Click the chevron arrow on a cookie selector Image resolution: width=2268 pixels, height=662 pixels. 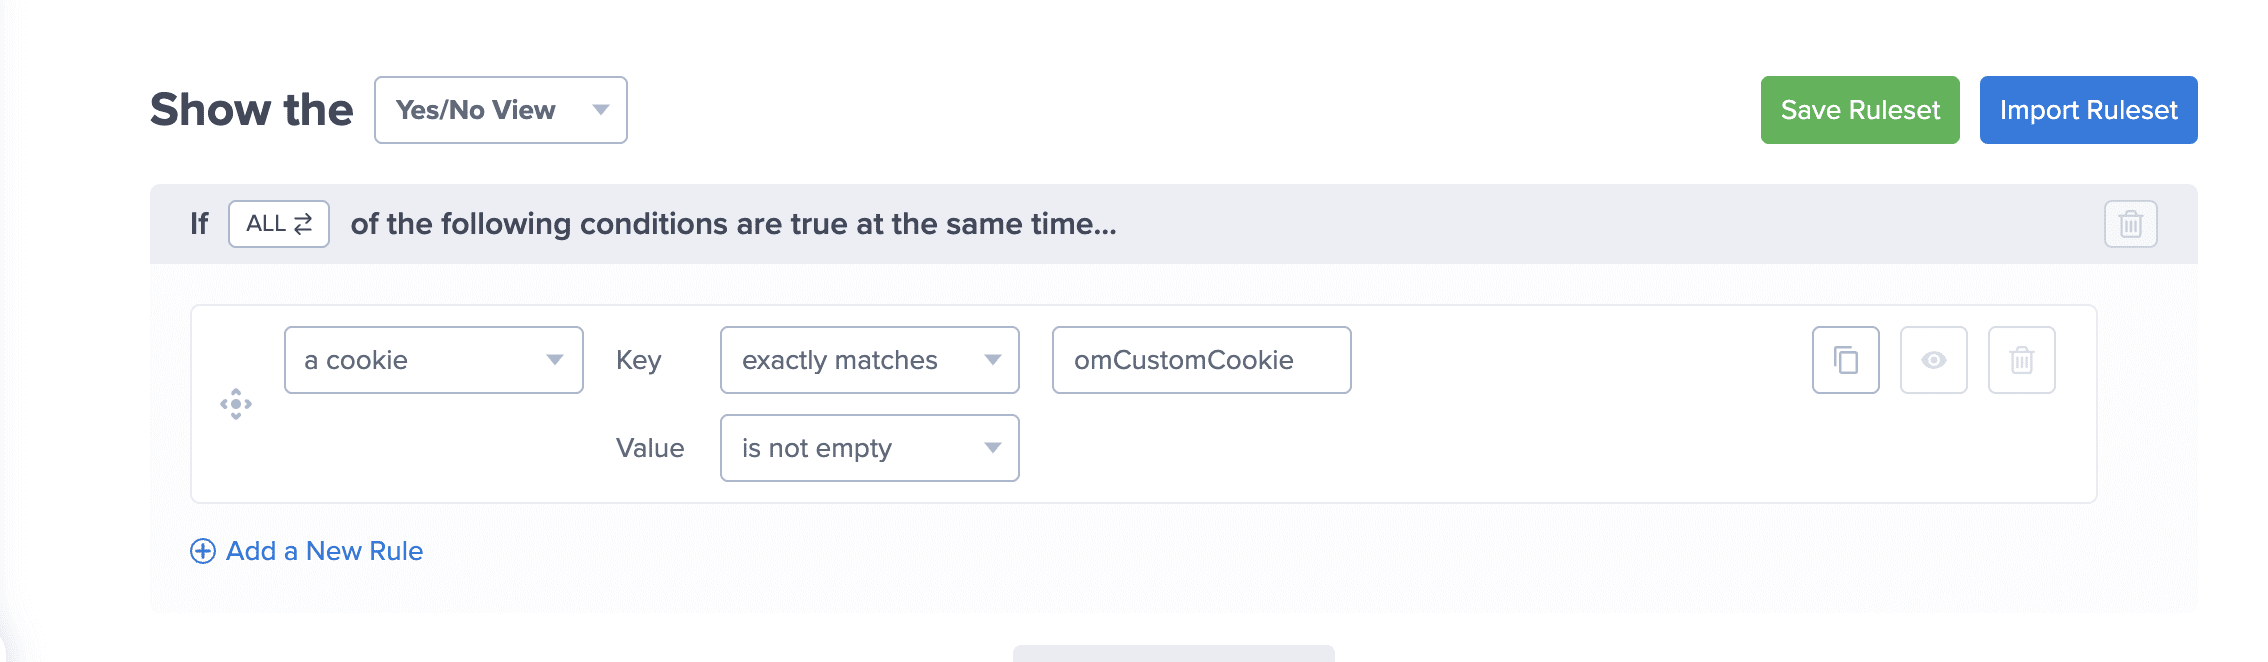pyautogui.click(x=557, y=360)
